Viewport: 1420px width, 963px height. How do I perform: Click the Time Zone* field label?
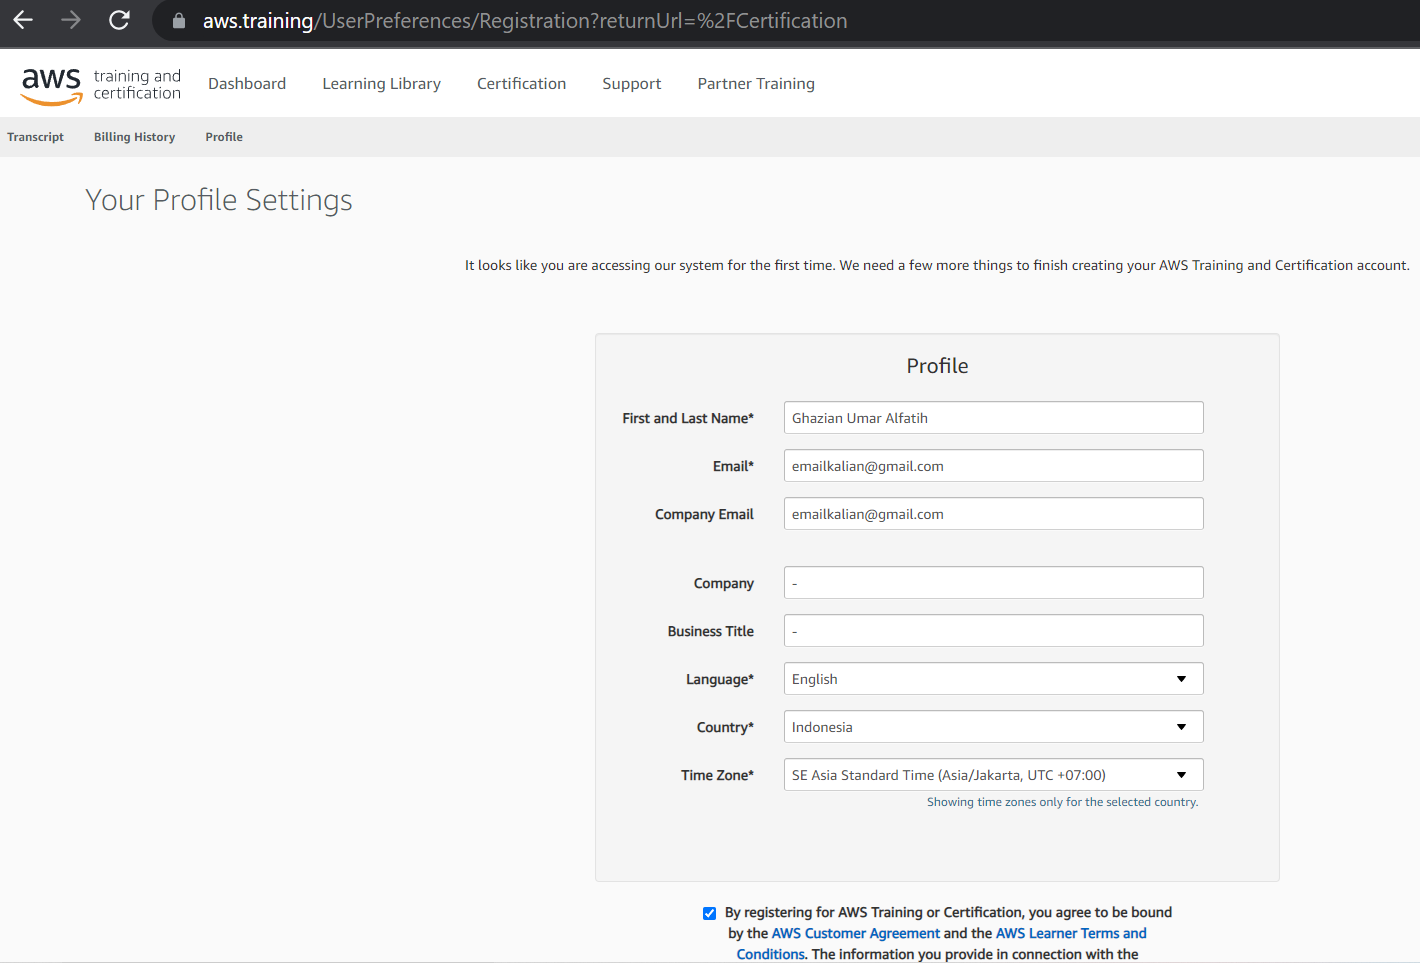click(x=717, y=775)
